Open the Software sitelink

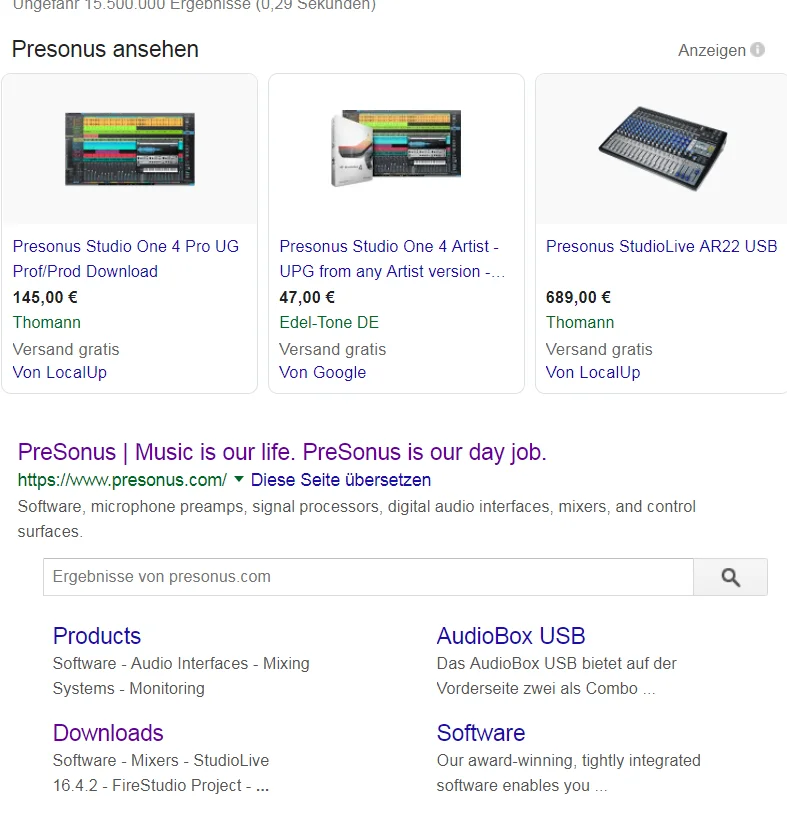[x=481, y=733]
